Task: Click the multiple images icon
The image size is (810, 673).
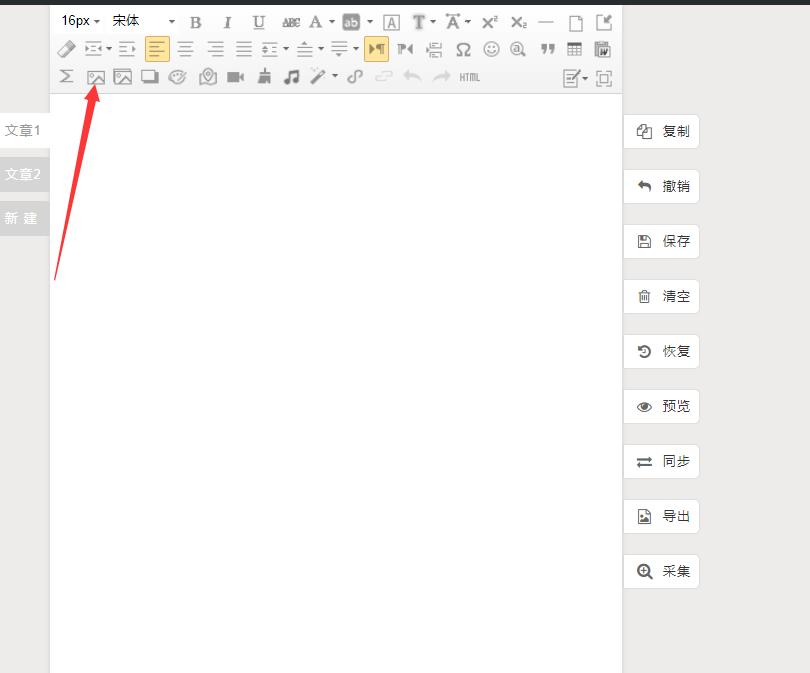Action: click(x=122, y=77)
